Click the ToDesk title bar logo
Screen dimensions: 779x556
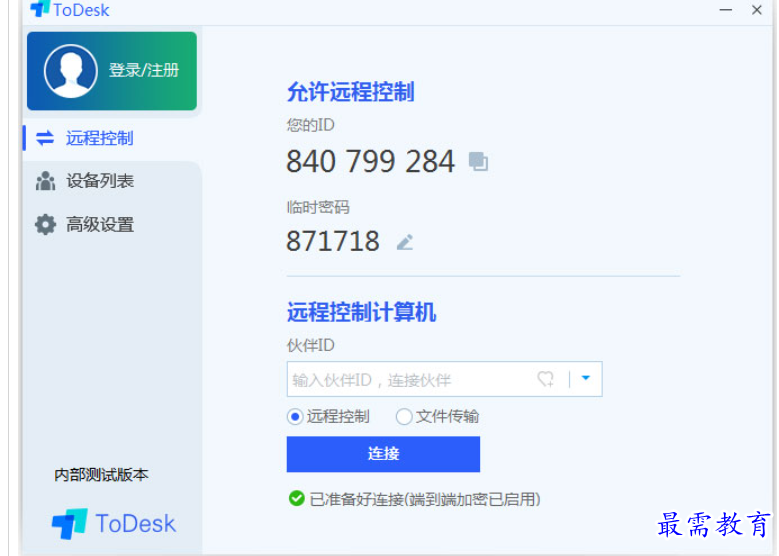(x=70, y=9)
